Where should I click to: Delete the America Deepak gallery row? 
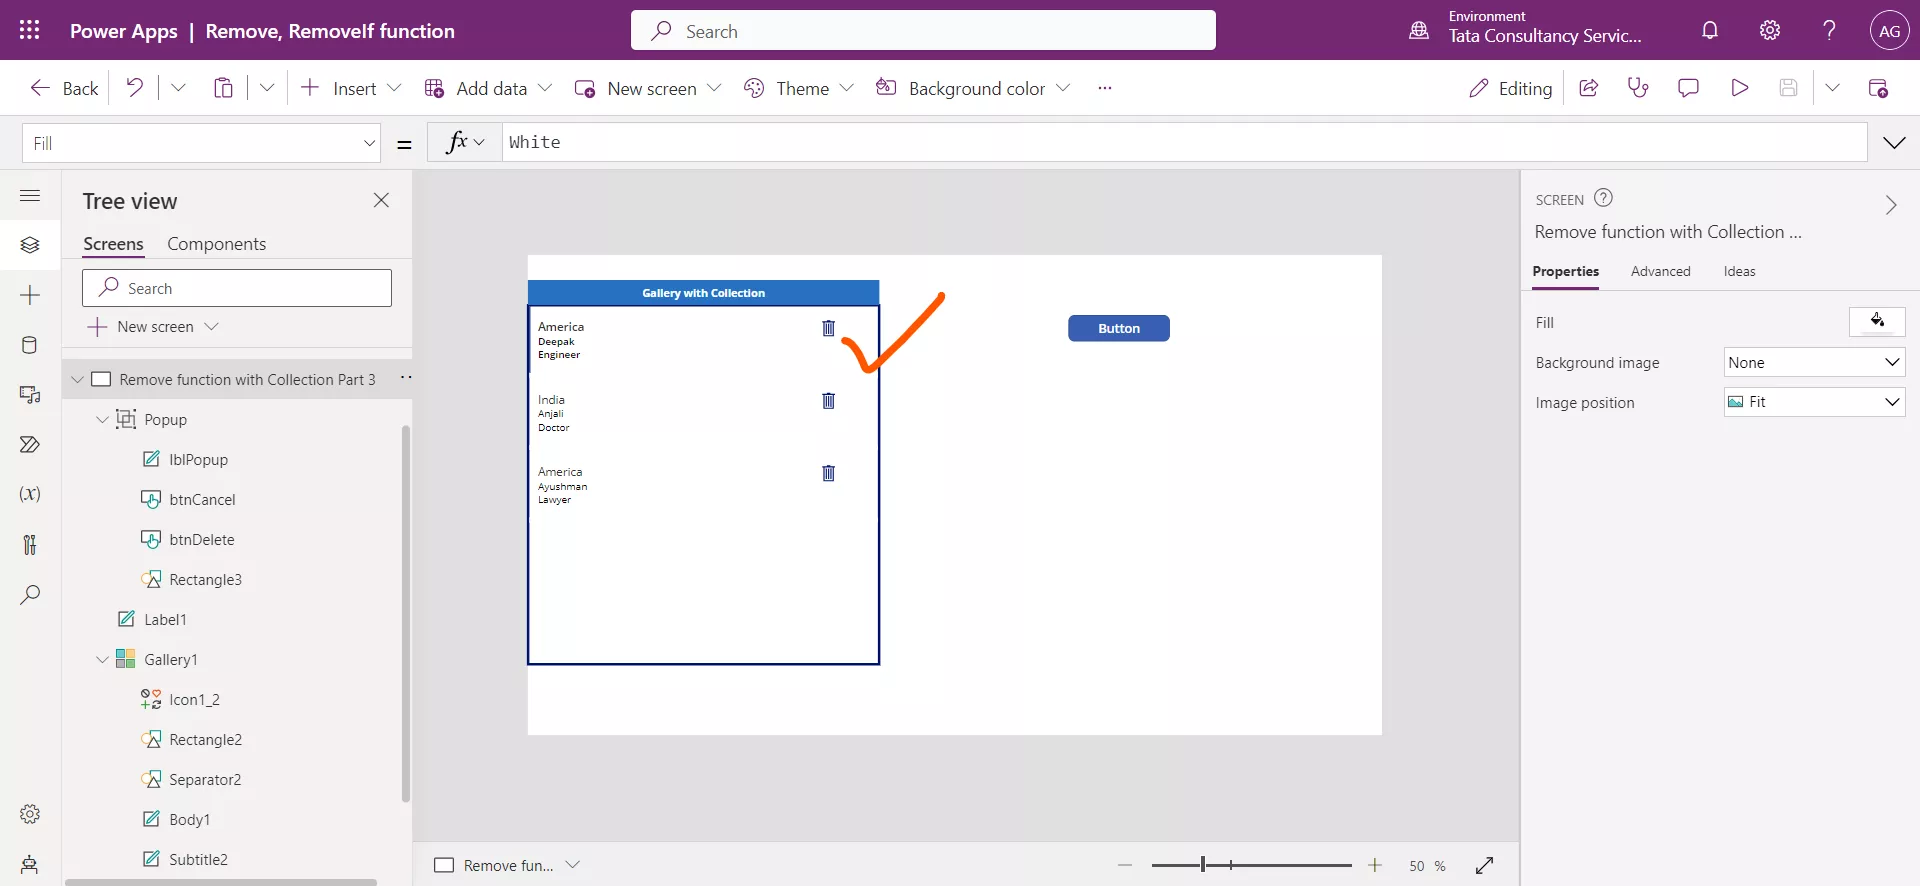coord(828,328)
